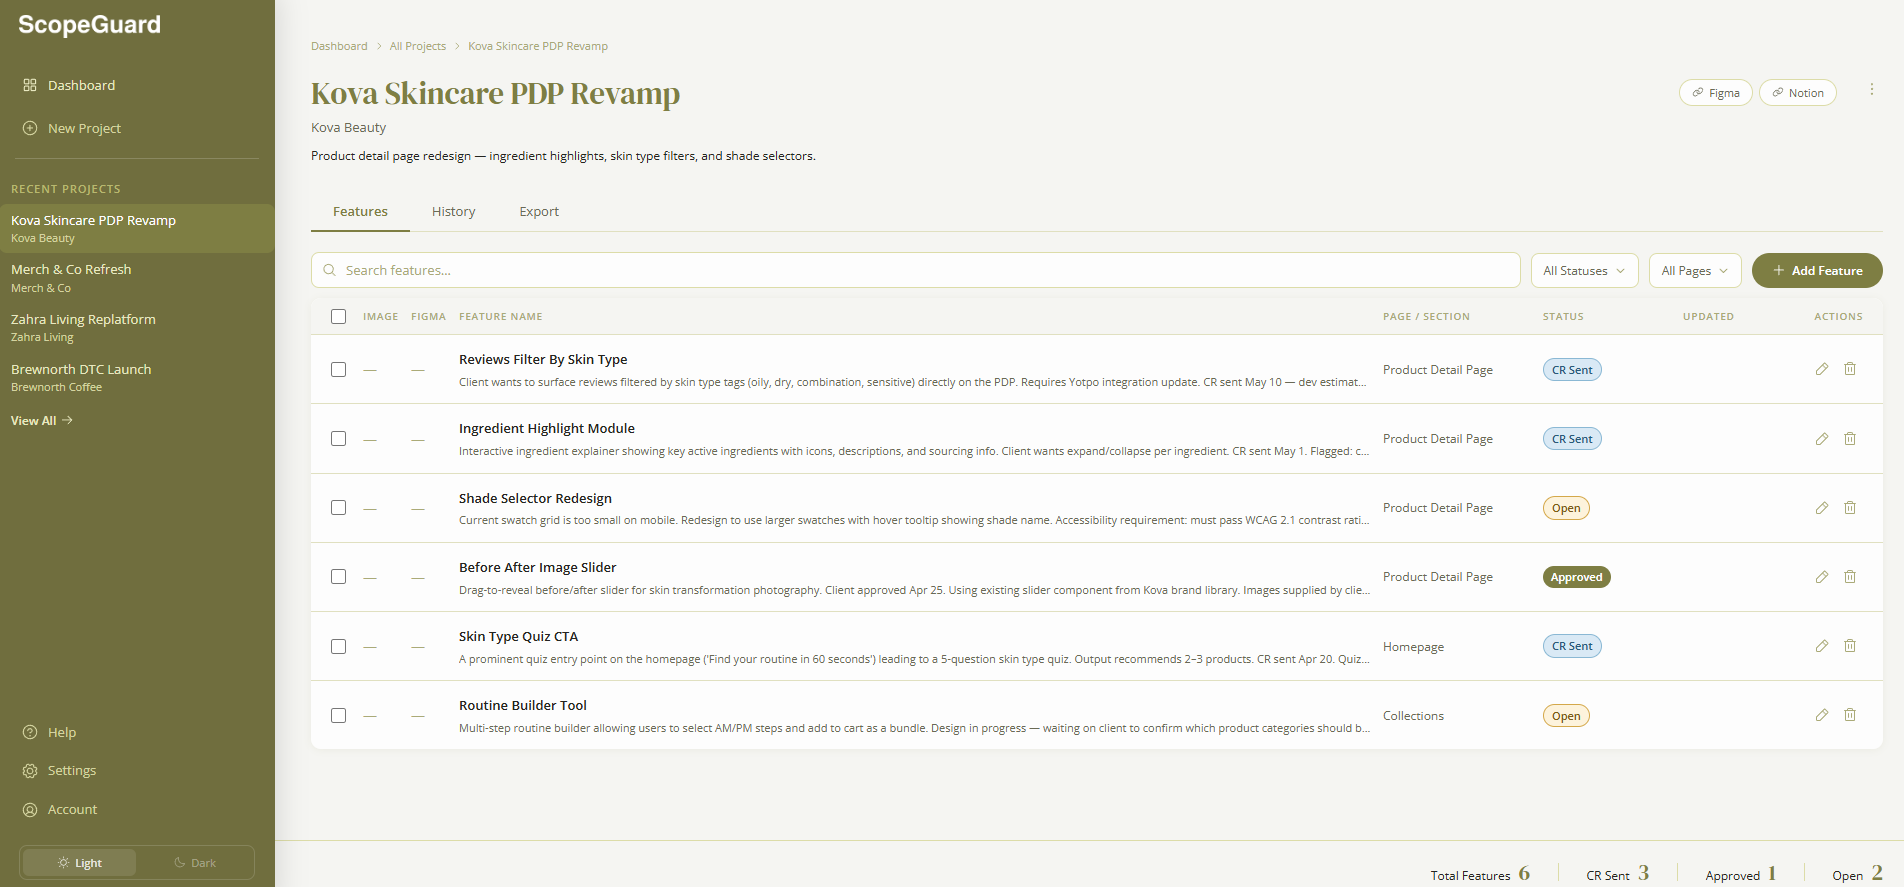This screenshot has width=1904, height=887.
Task: Click the Feature Name column header
Action: coord(501,317)
